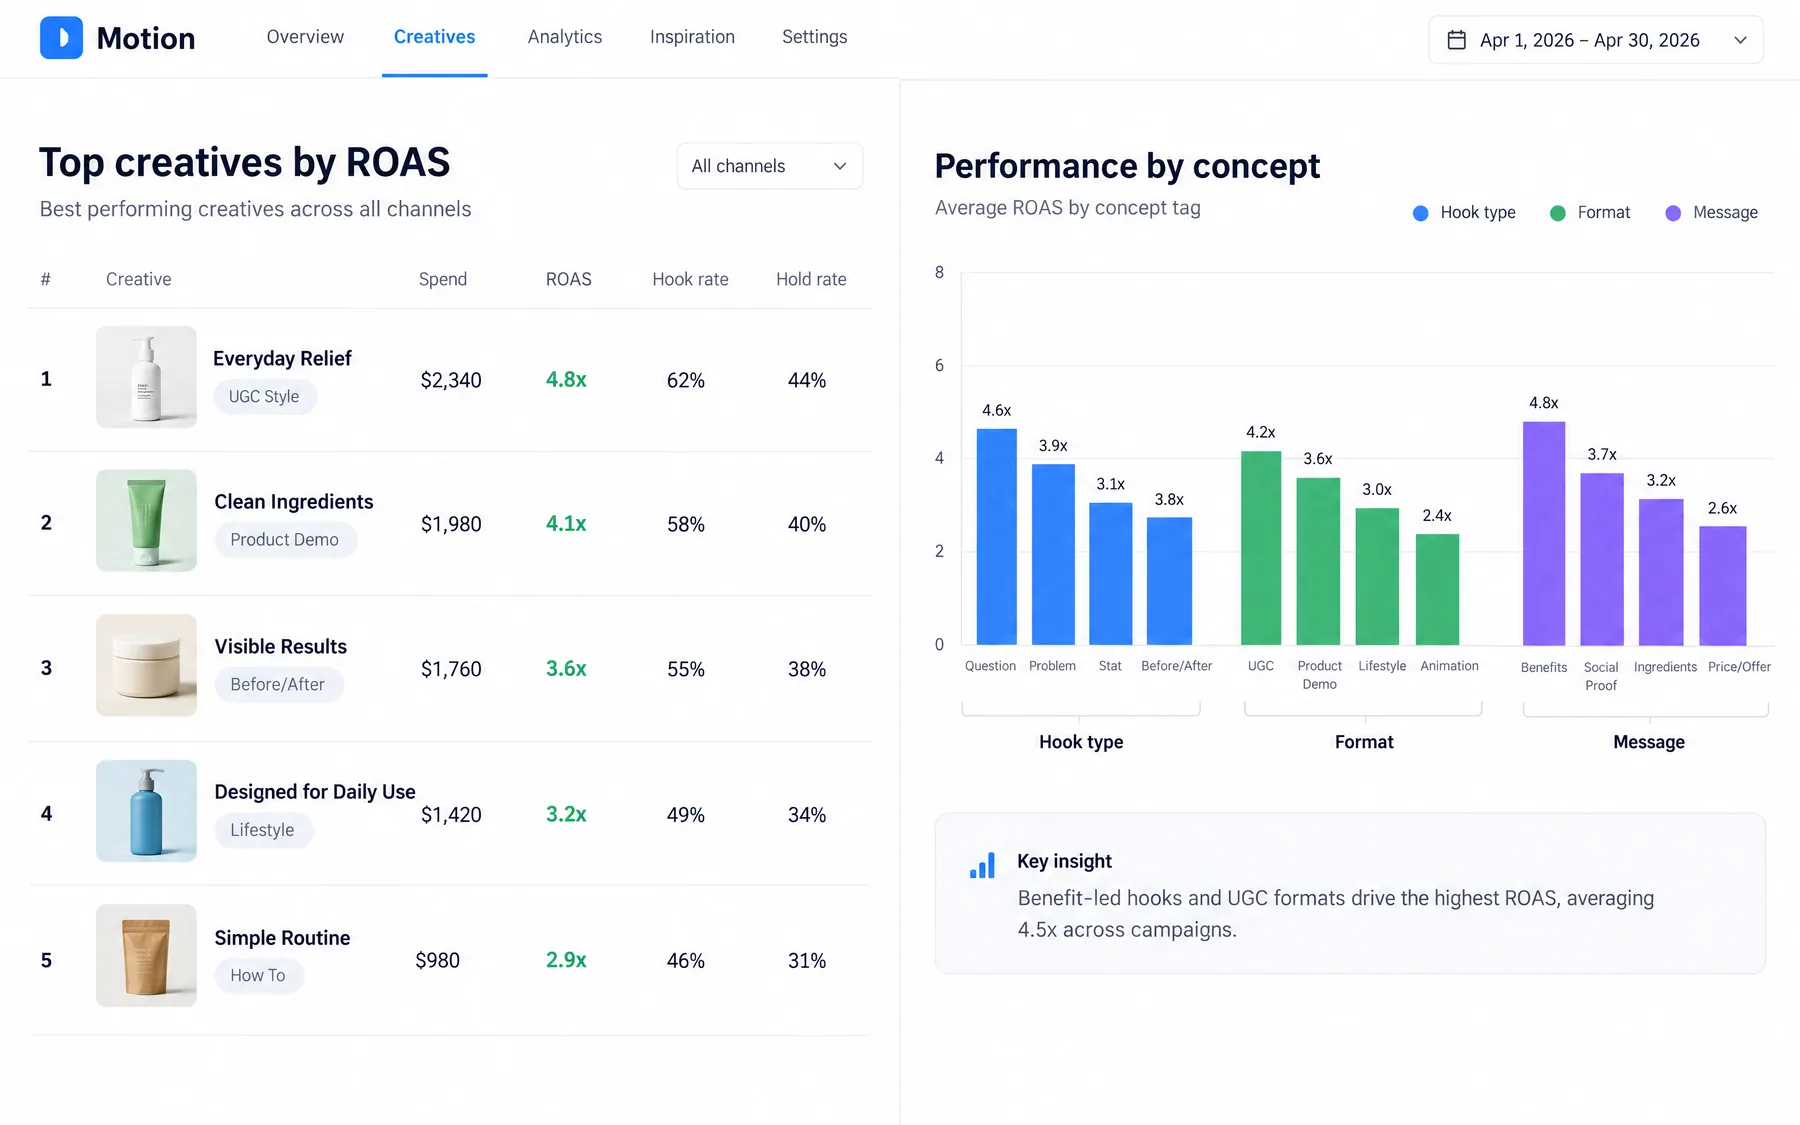The image size is (1800, 1125).
Task: Sort by the Hook rate column header
Action: coord(690,279)
